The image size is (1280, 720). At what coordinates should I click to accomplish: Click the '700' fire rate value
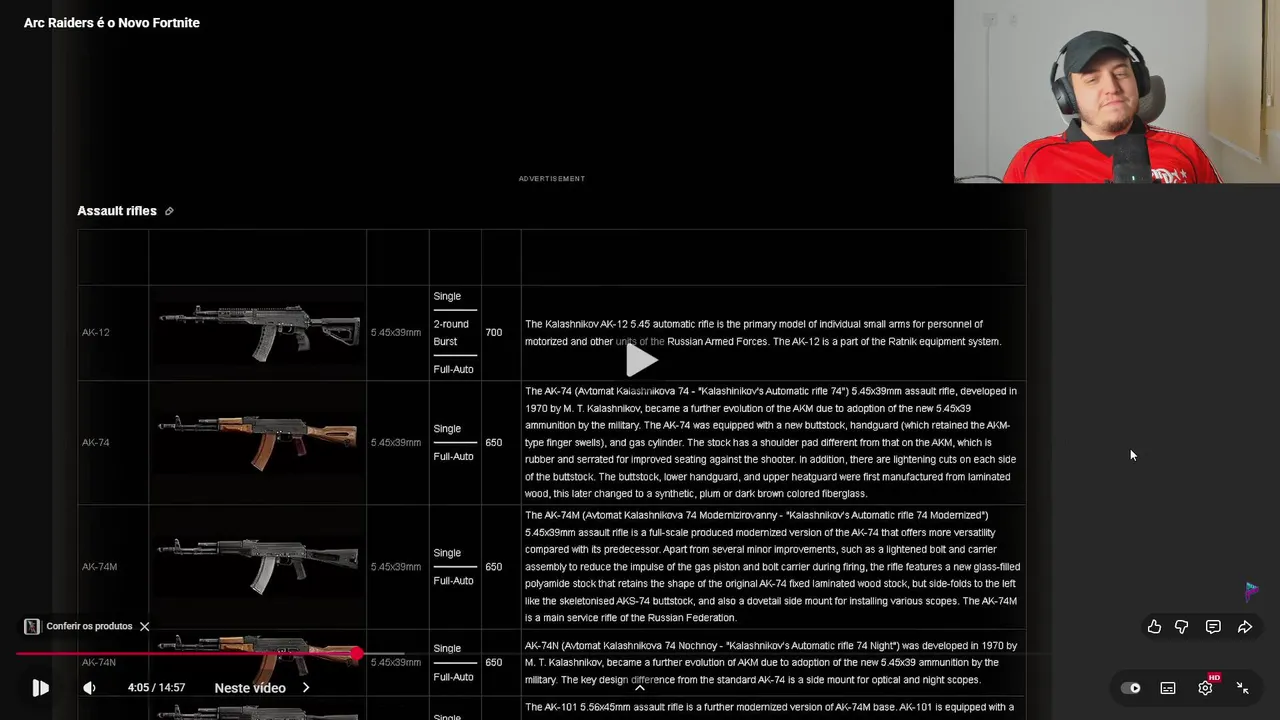click(x=494, y=332)
